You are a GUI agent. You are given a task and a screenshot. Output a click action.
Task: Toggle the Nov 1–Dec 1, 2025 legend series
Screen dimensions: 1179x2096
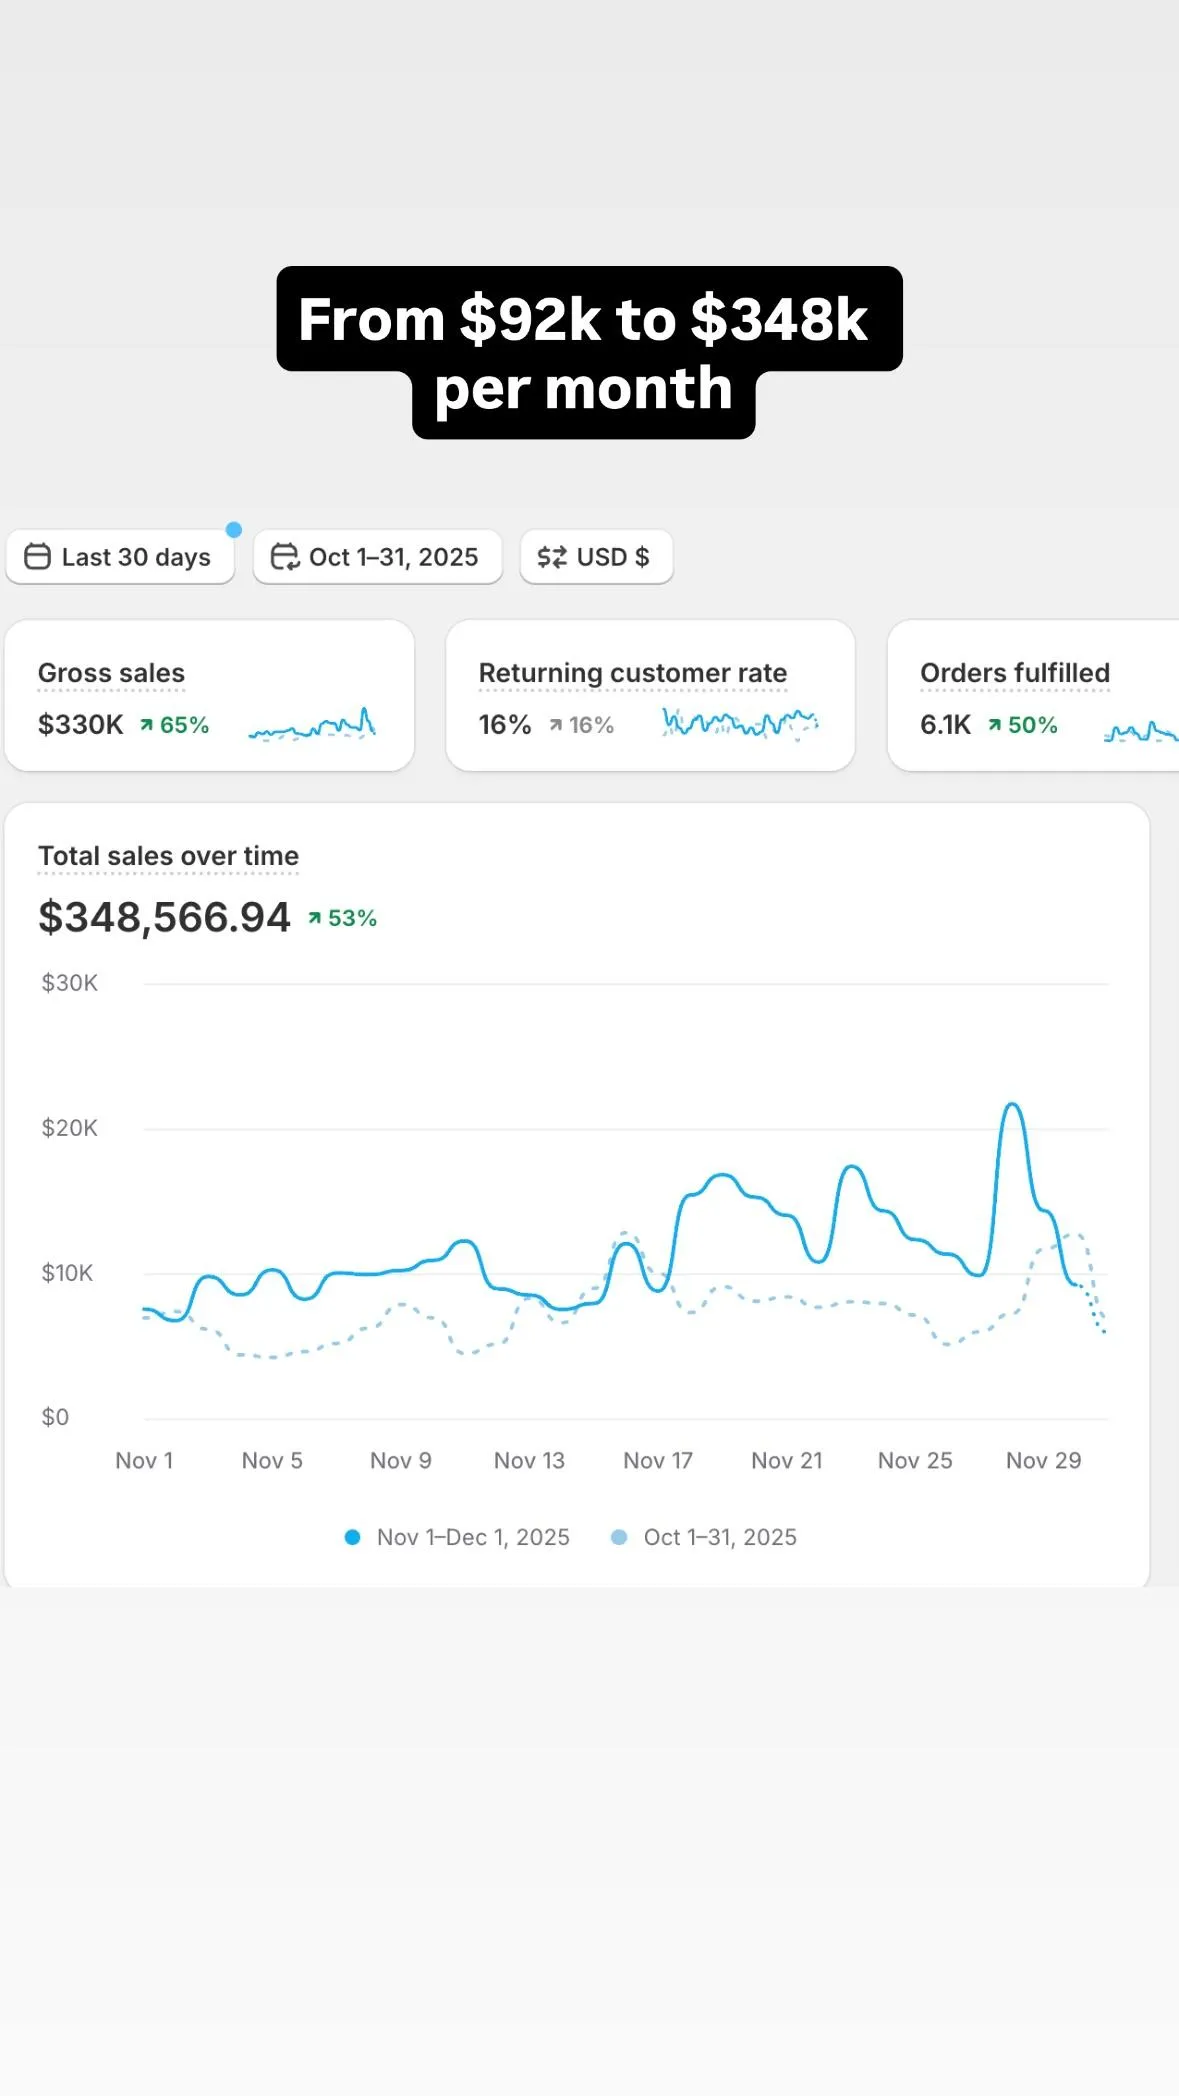pos(472,1537)
